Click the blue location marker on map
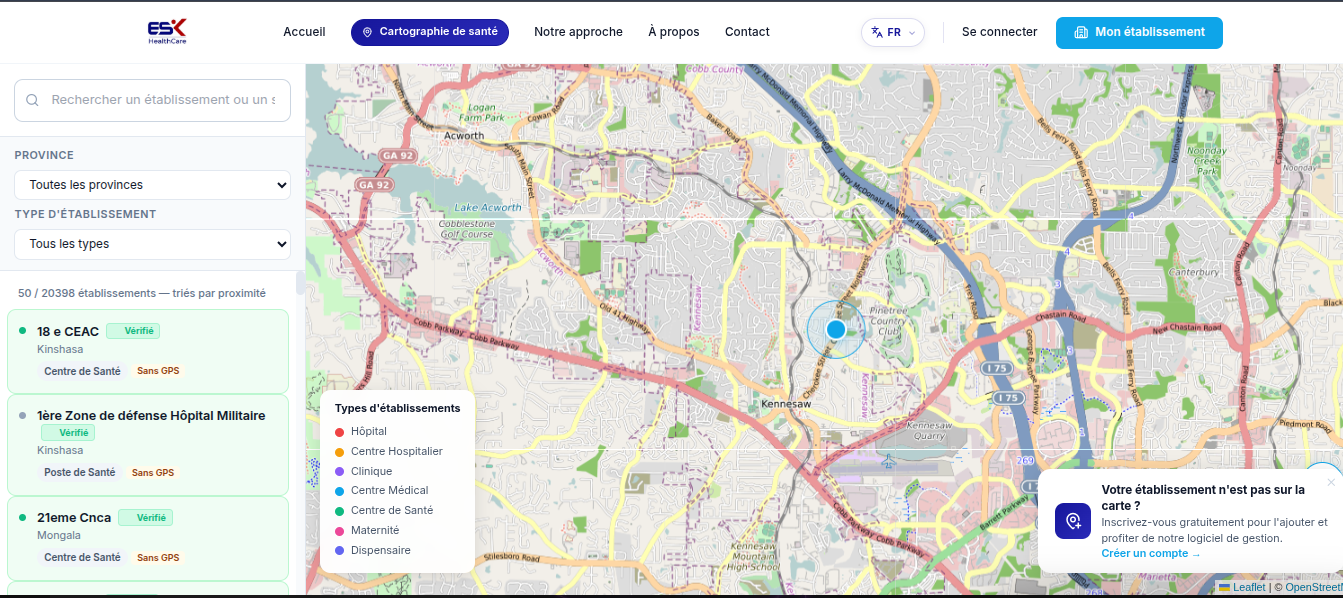The height and width of the screenshot is (598, 1343). [836, 329]
